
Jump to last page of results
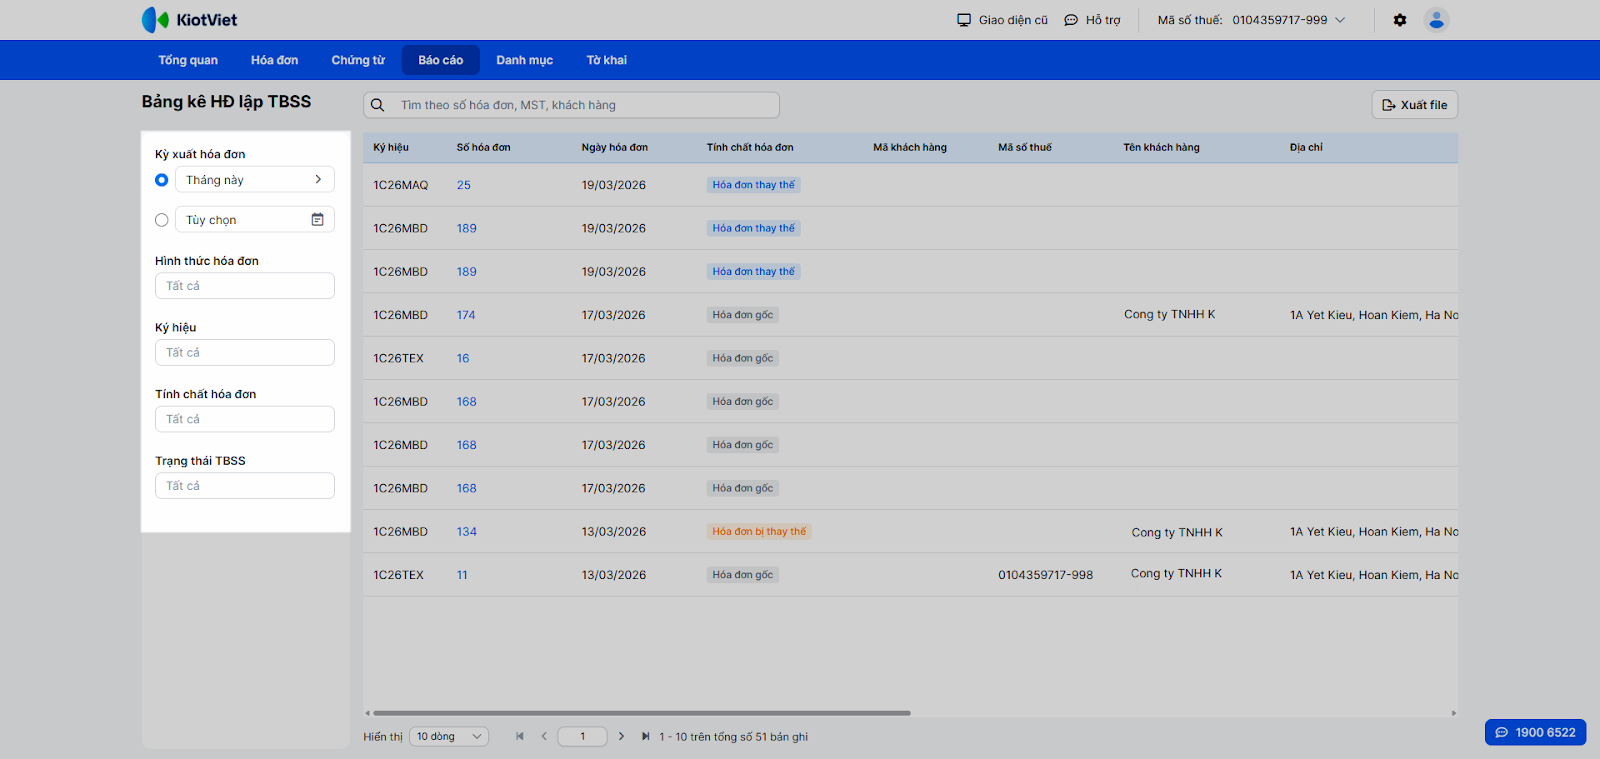(645, 737)
